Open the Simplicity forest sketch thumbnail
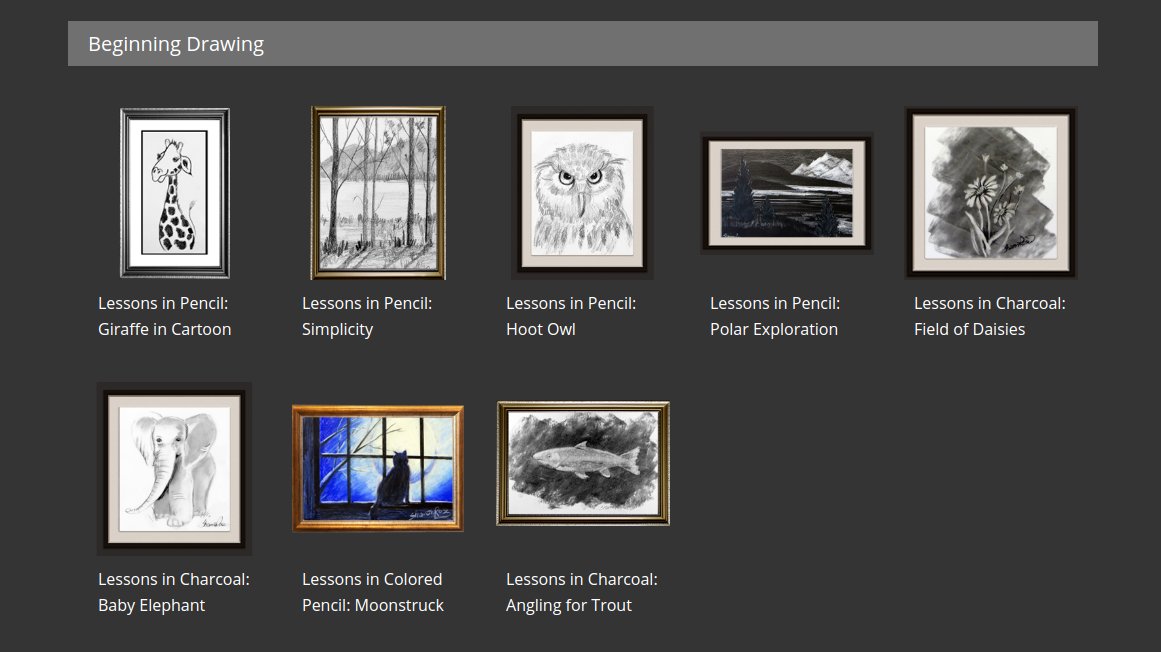The height and width of the screenshot is (652, 1161). [378, 192]
